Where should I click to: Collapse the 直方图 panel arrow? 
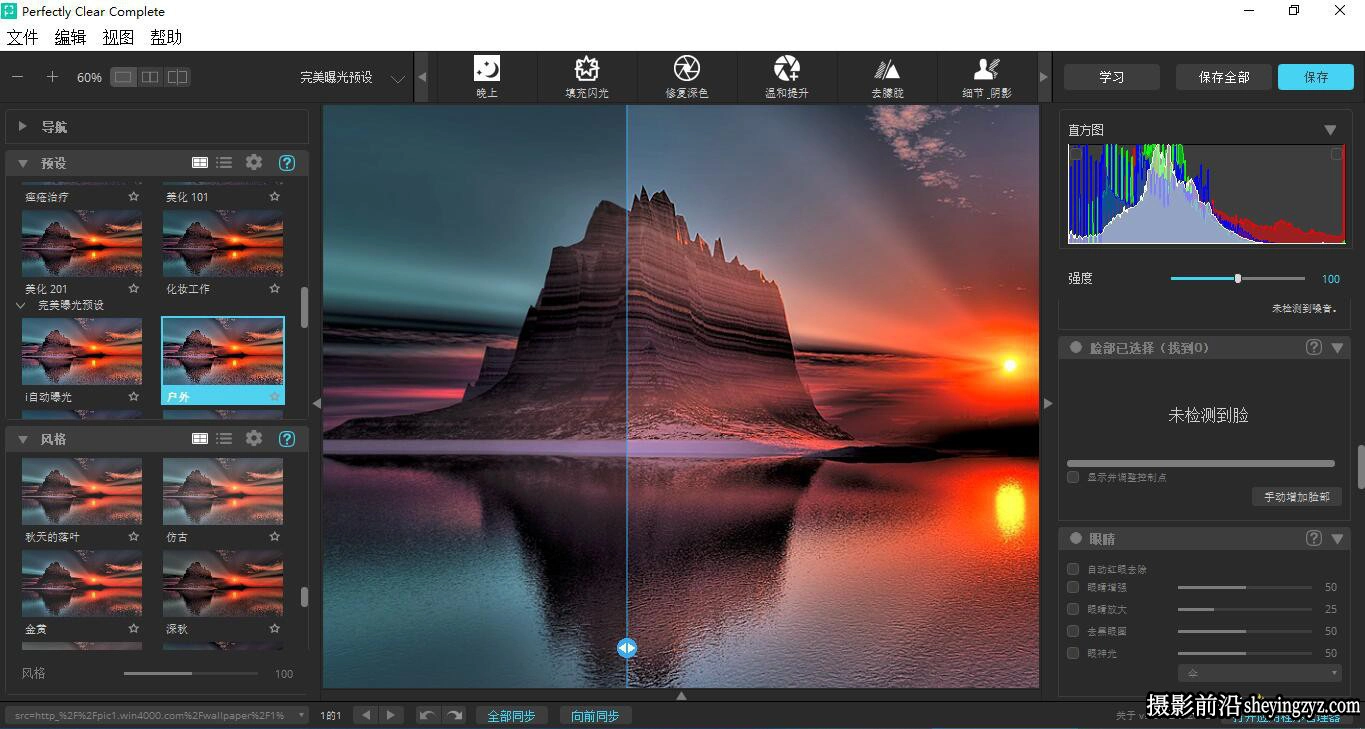(1330, 130)
